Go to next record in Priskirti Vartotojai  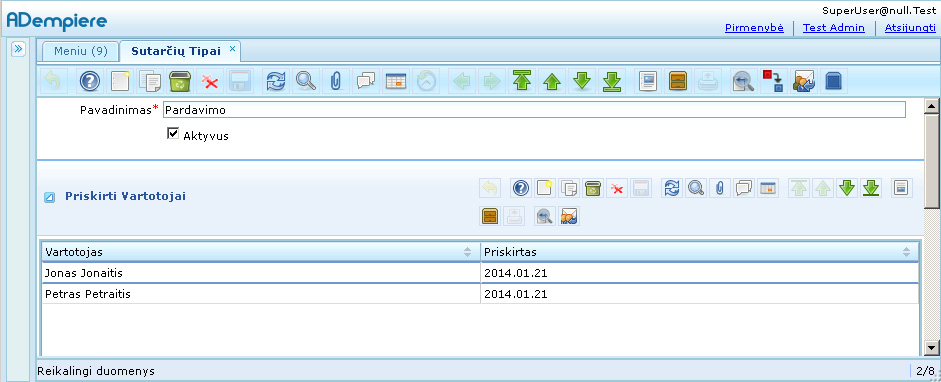[x=847, y=188]
